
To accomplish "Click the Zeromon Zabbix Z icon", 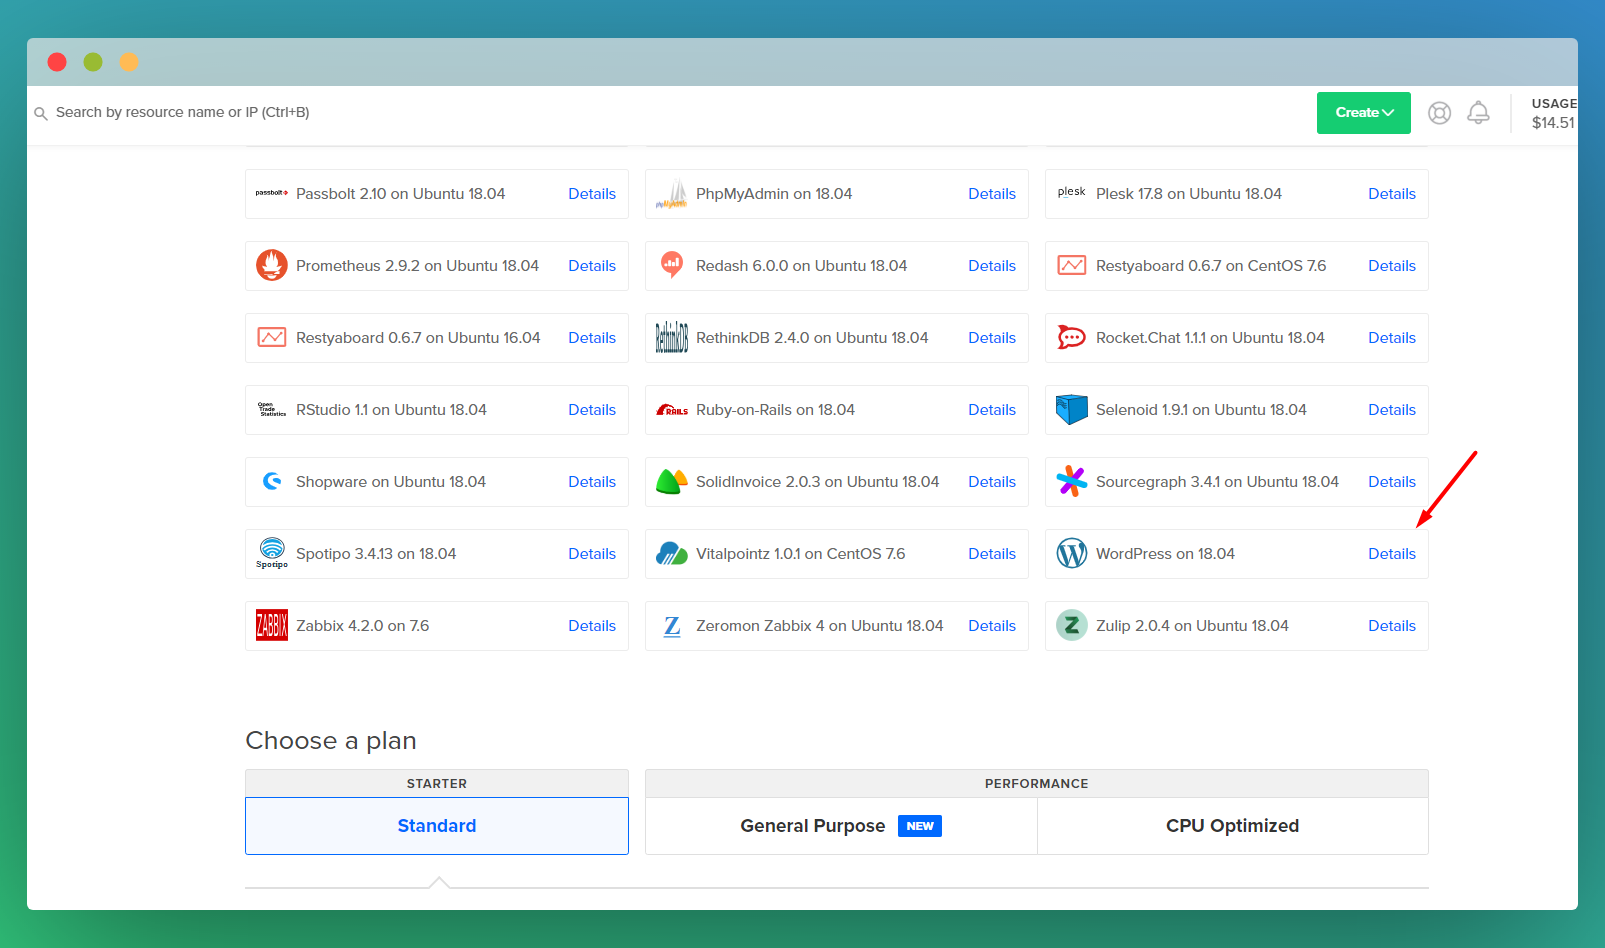I will tap(672, 626).
